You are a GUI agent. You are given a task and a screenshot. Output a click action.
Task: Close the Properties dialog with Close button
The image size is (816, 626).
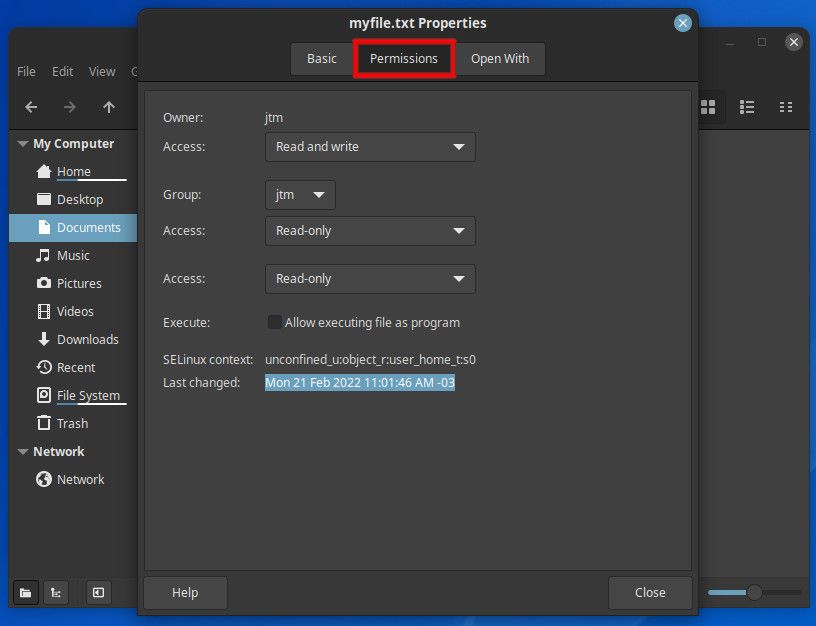point(650,592)
